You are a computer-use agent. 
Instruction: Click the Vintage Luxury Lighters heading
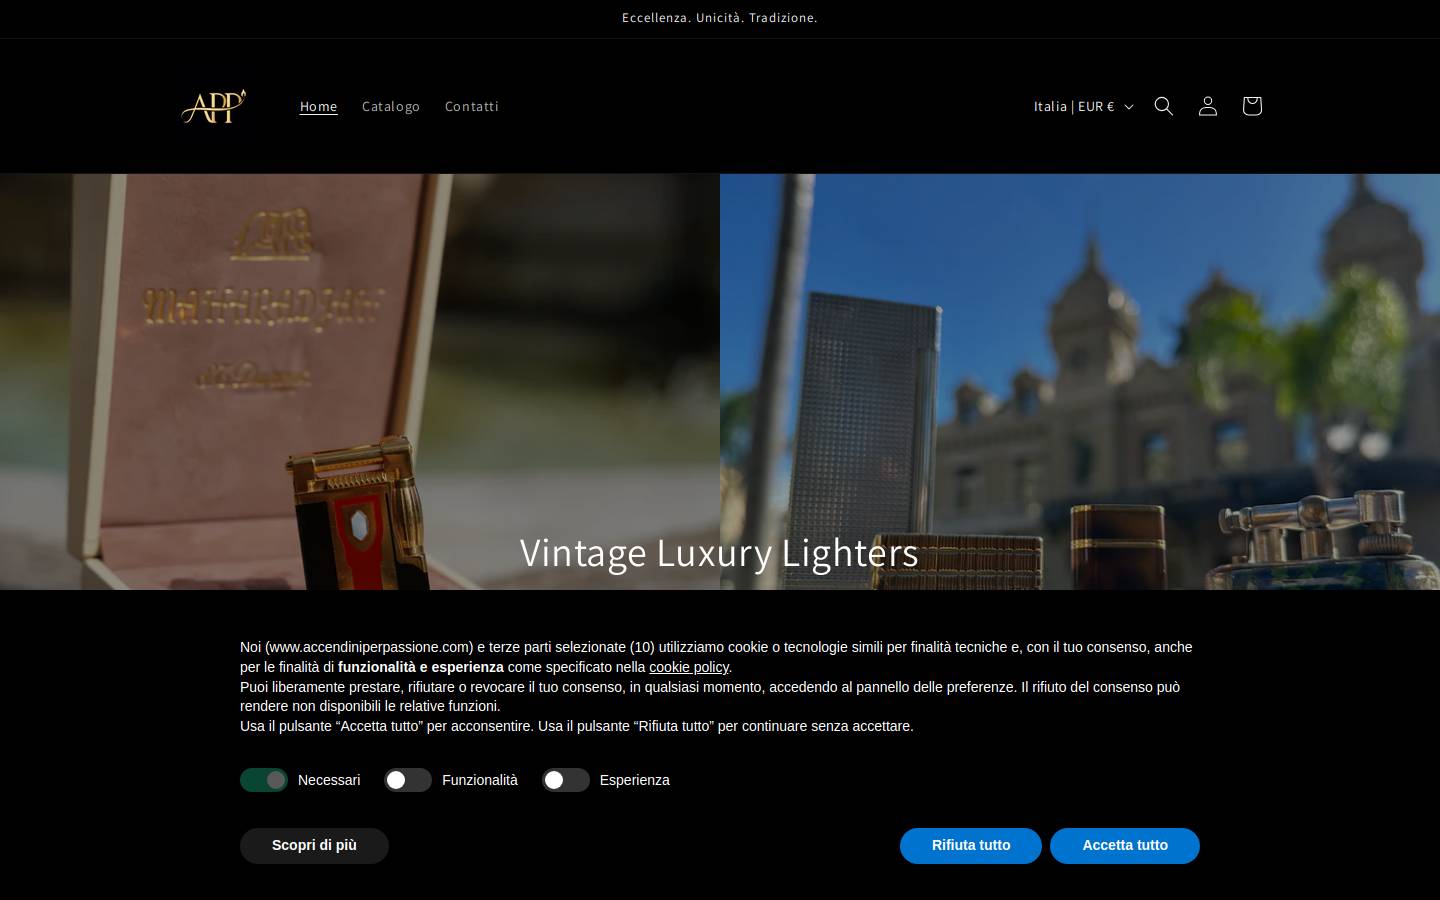pos(719,553)
